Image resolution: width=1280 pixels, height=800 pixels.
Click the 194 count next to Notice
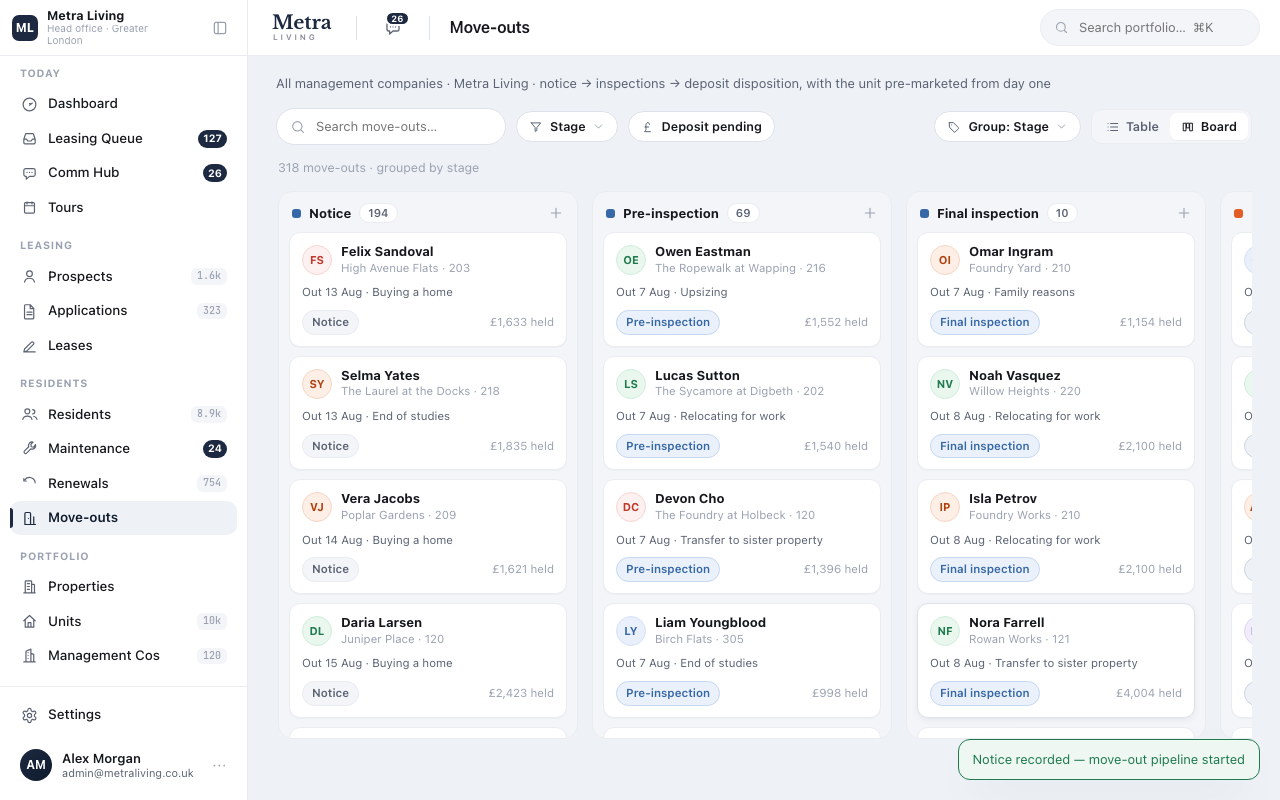point(378,213)
